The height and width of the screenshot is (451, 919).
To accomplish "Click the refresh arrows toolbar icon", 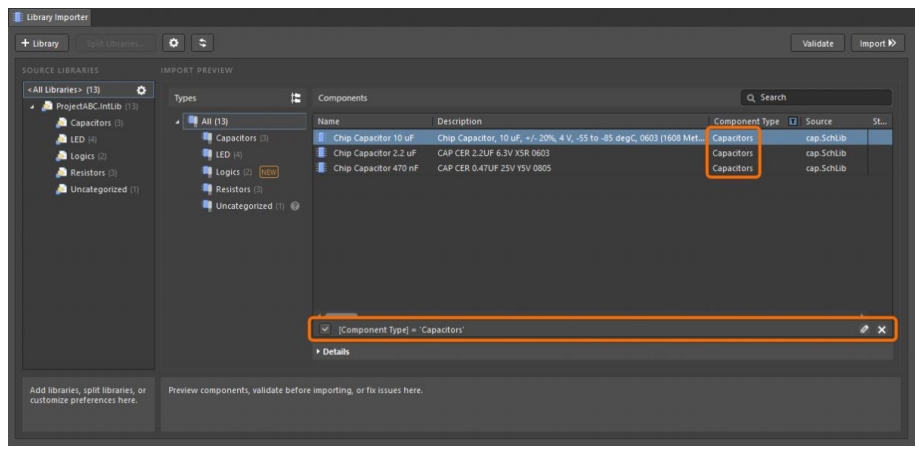I will tap(202, 43).
